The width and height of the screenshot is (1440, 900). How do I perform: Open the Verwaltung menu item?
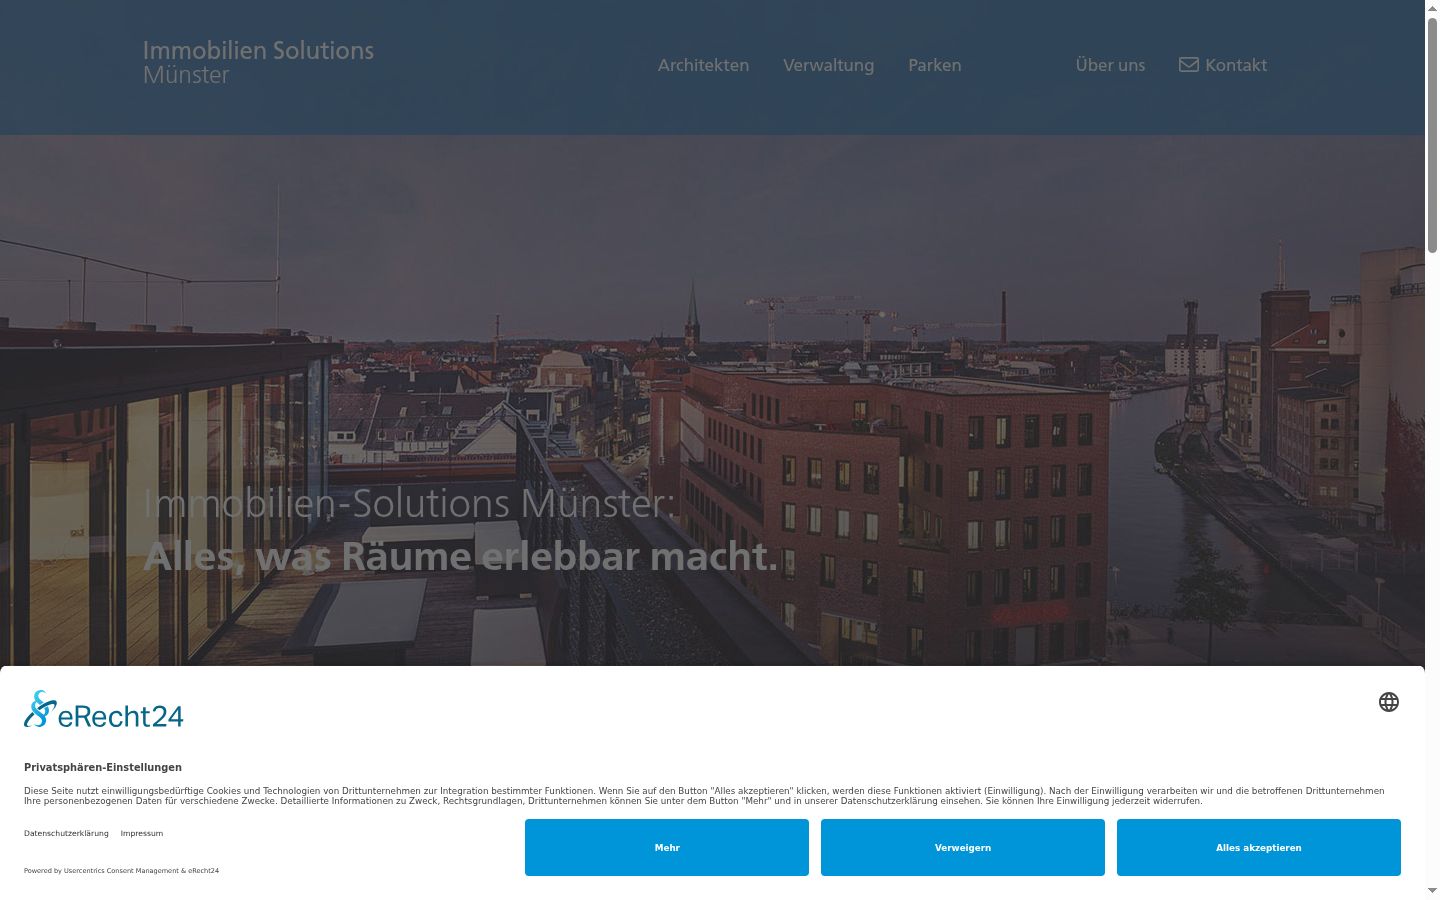828,65
